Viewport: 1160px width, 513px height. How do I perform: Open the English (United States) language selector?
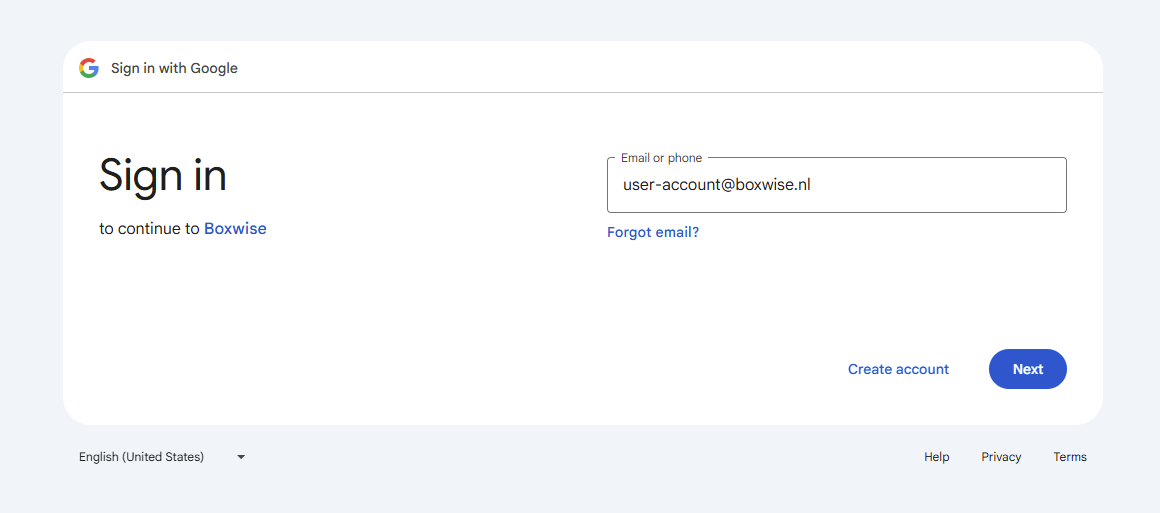tap(142, 457)
